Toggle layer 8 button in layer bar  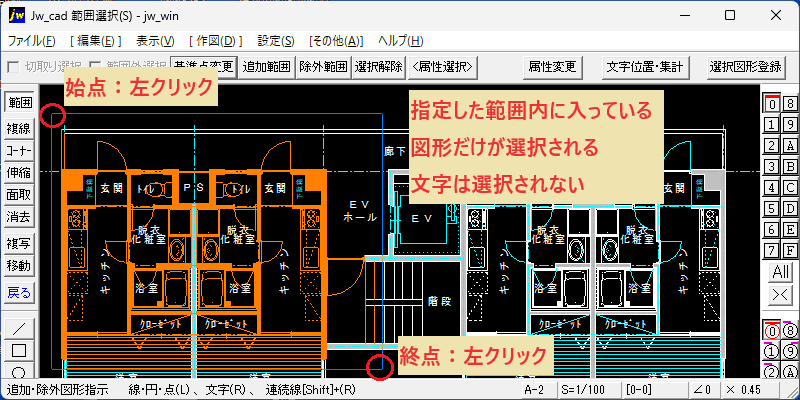(x=790, y=104)
